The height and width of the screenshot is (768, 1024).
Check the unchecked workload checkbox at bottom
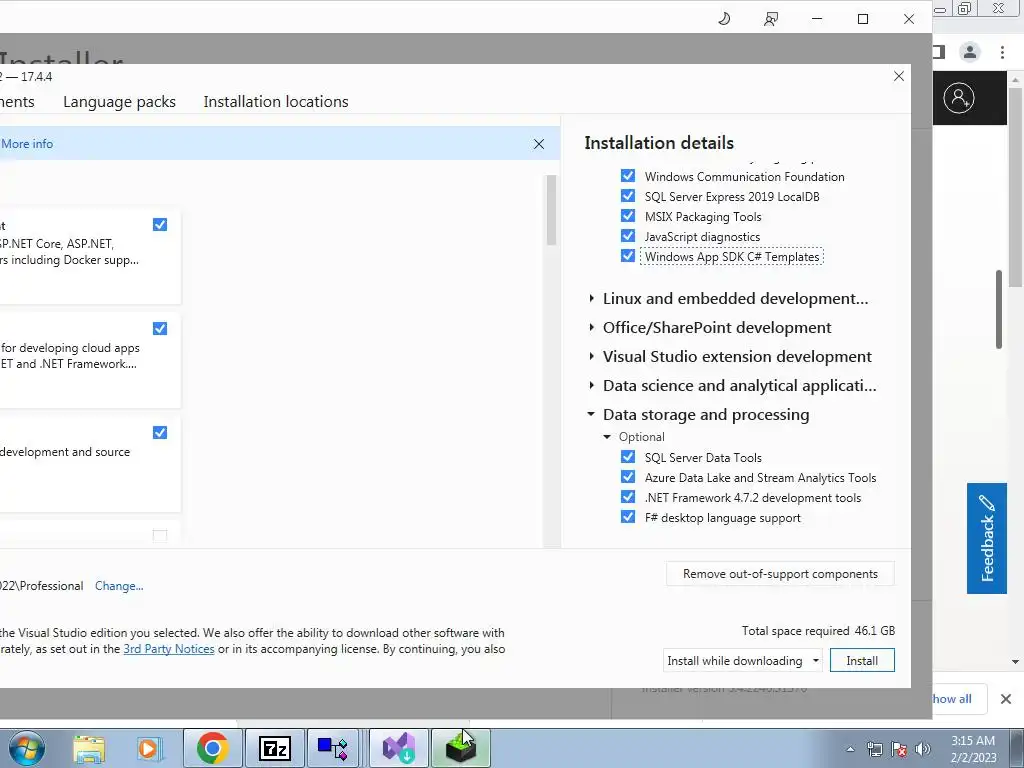[x=160, y=536]
